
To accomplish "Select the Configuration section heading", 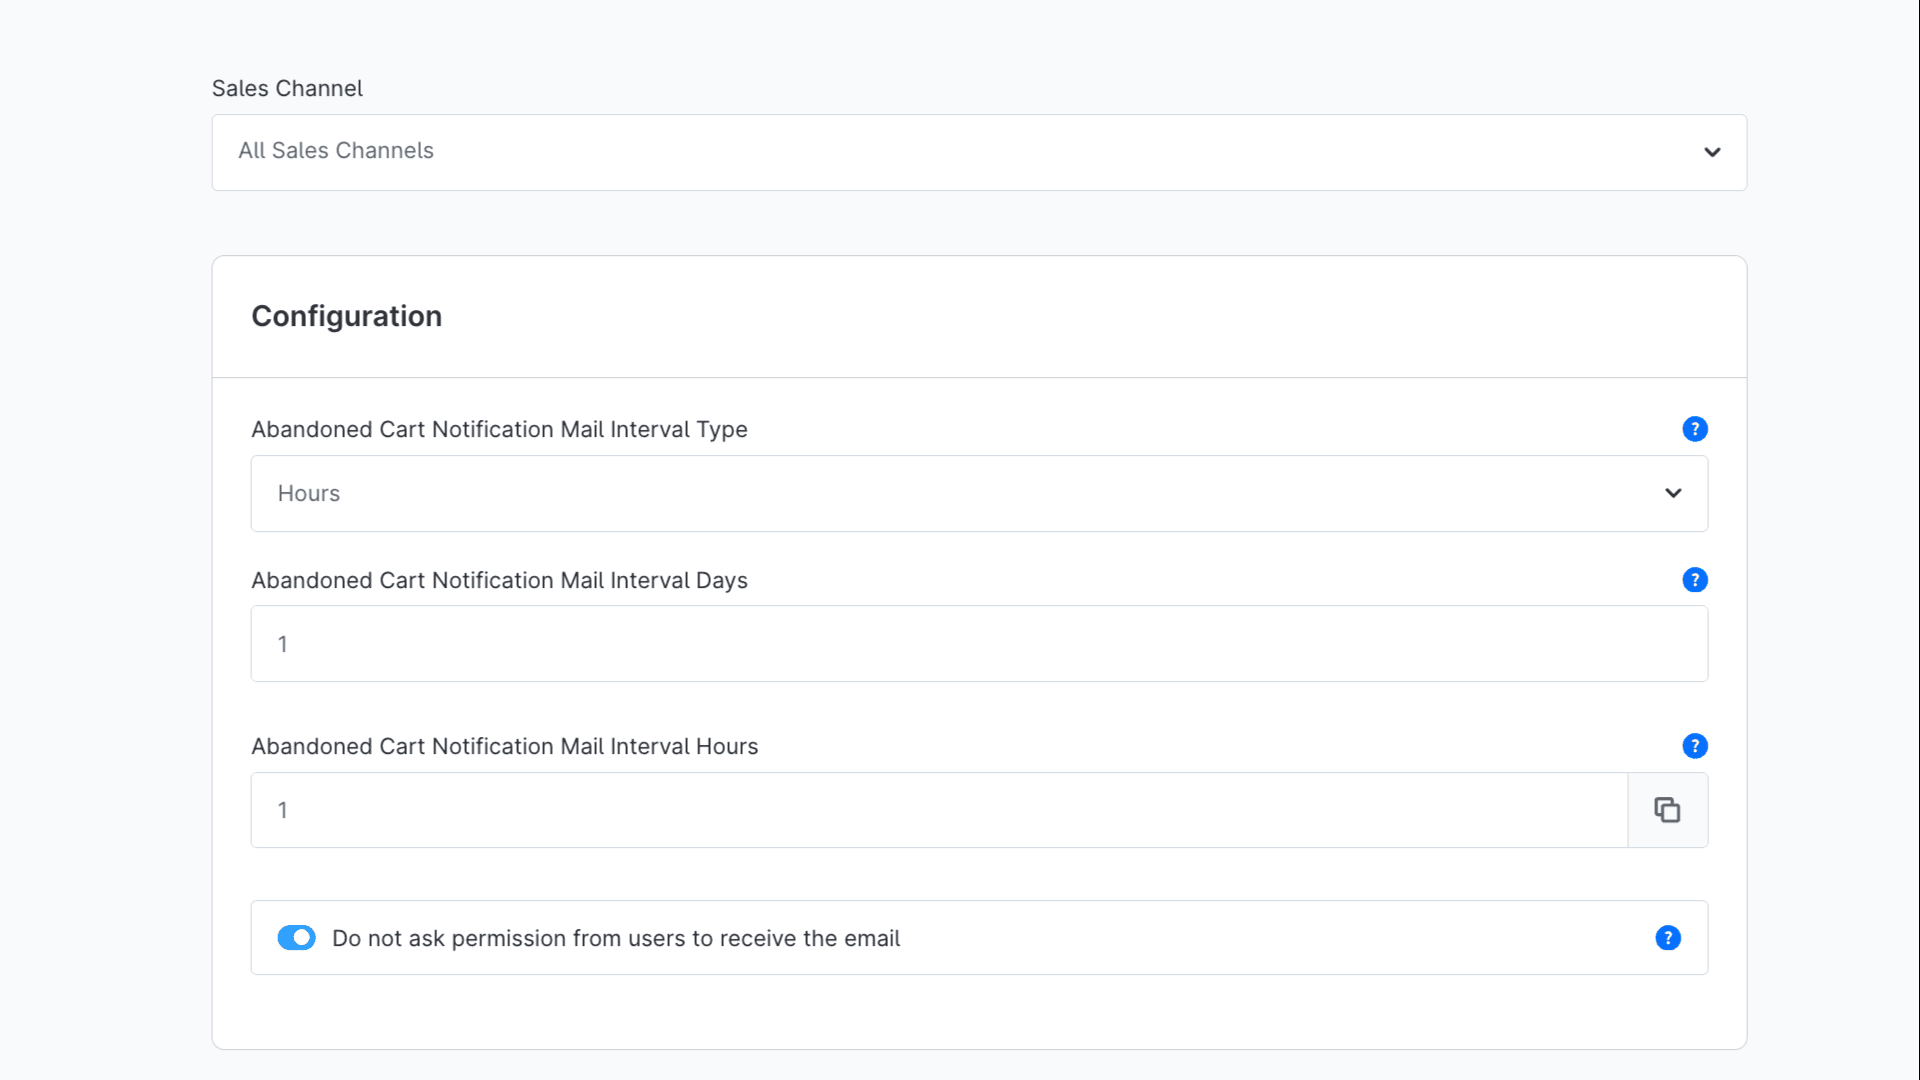I will 346,316.
